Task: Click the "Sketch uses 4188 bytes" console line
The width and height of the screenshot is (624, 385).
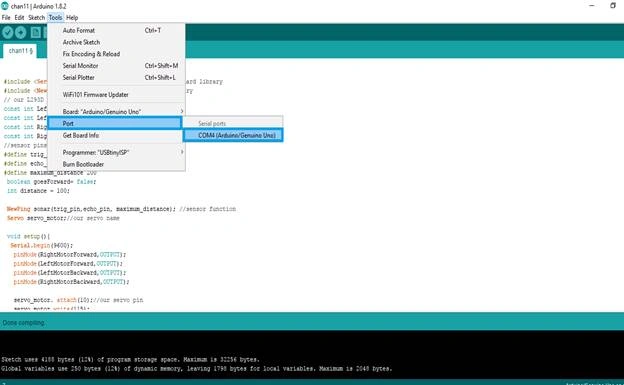Action: (x=130, y=359)
